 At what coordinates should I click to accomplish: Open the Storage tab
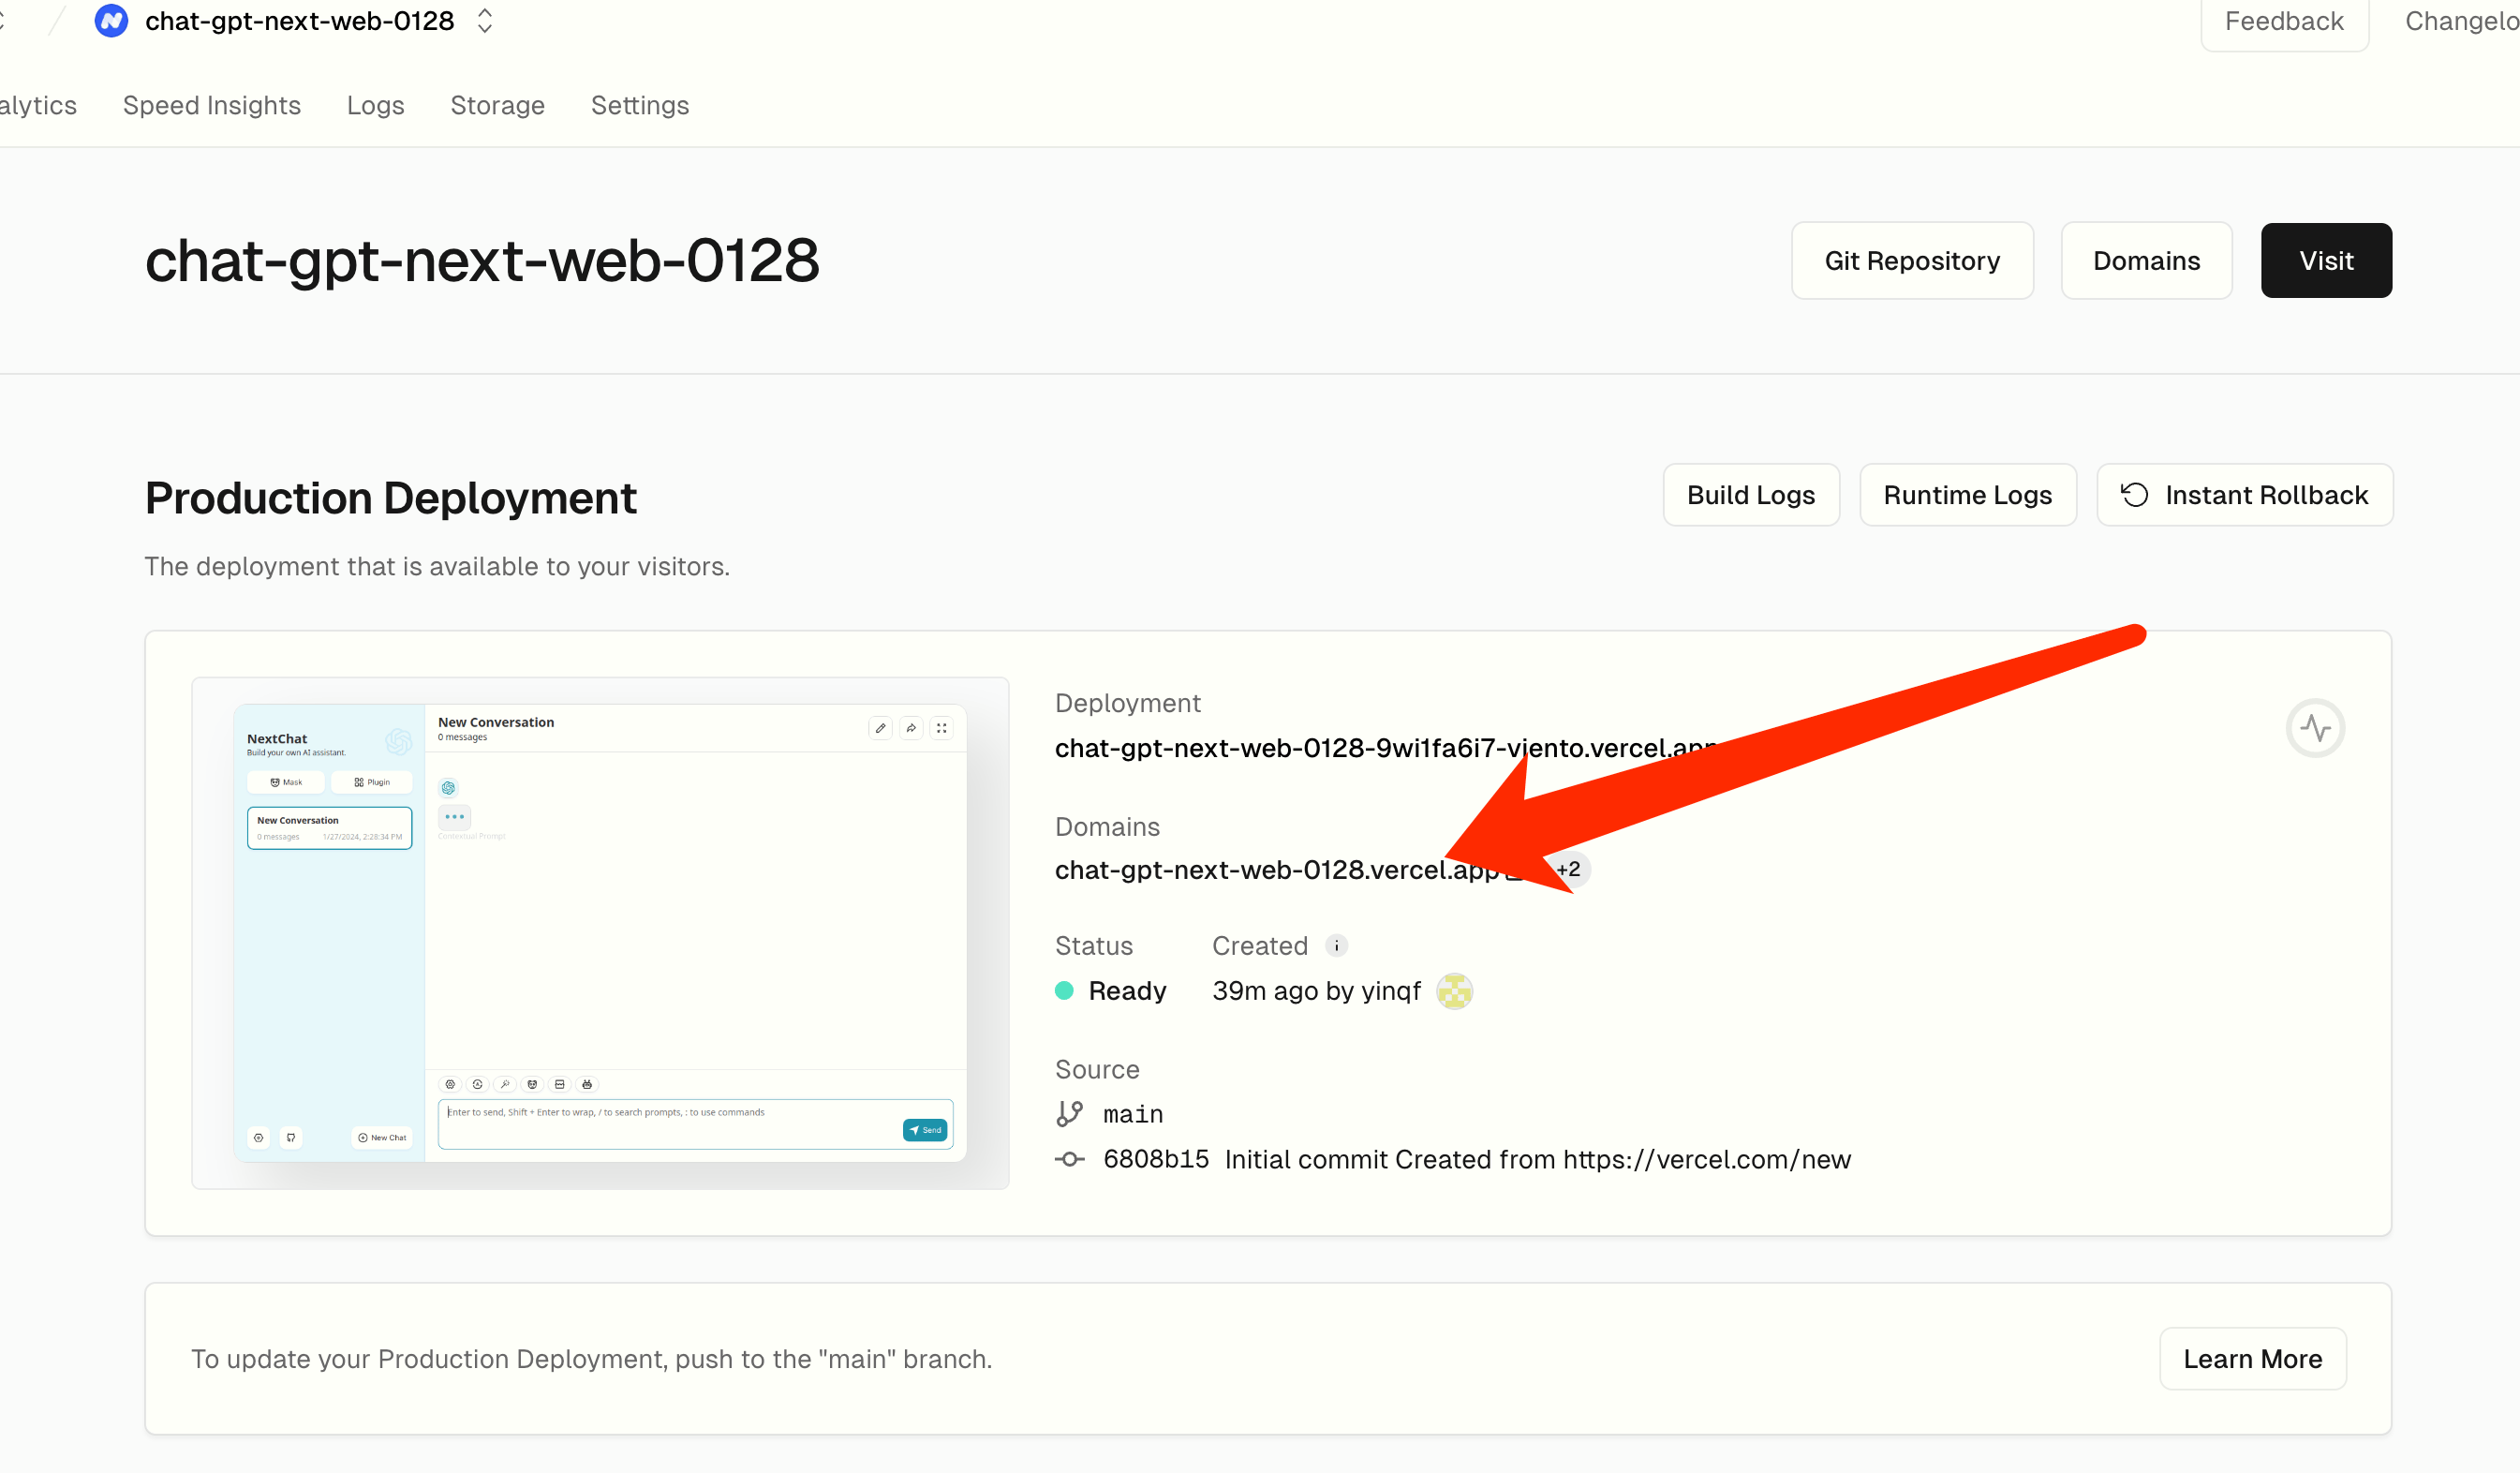click(x=497, y=105)
